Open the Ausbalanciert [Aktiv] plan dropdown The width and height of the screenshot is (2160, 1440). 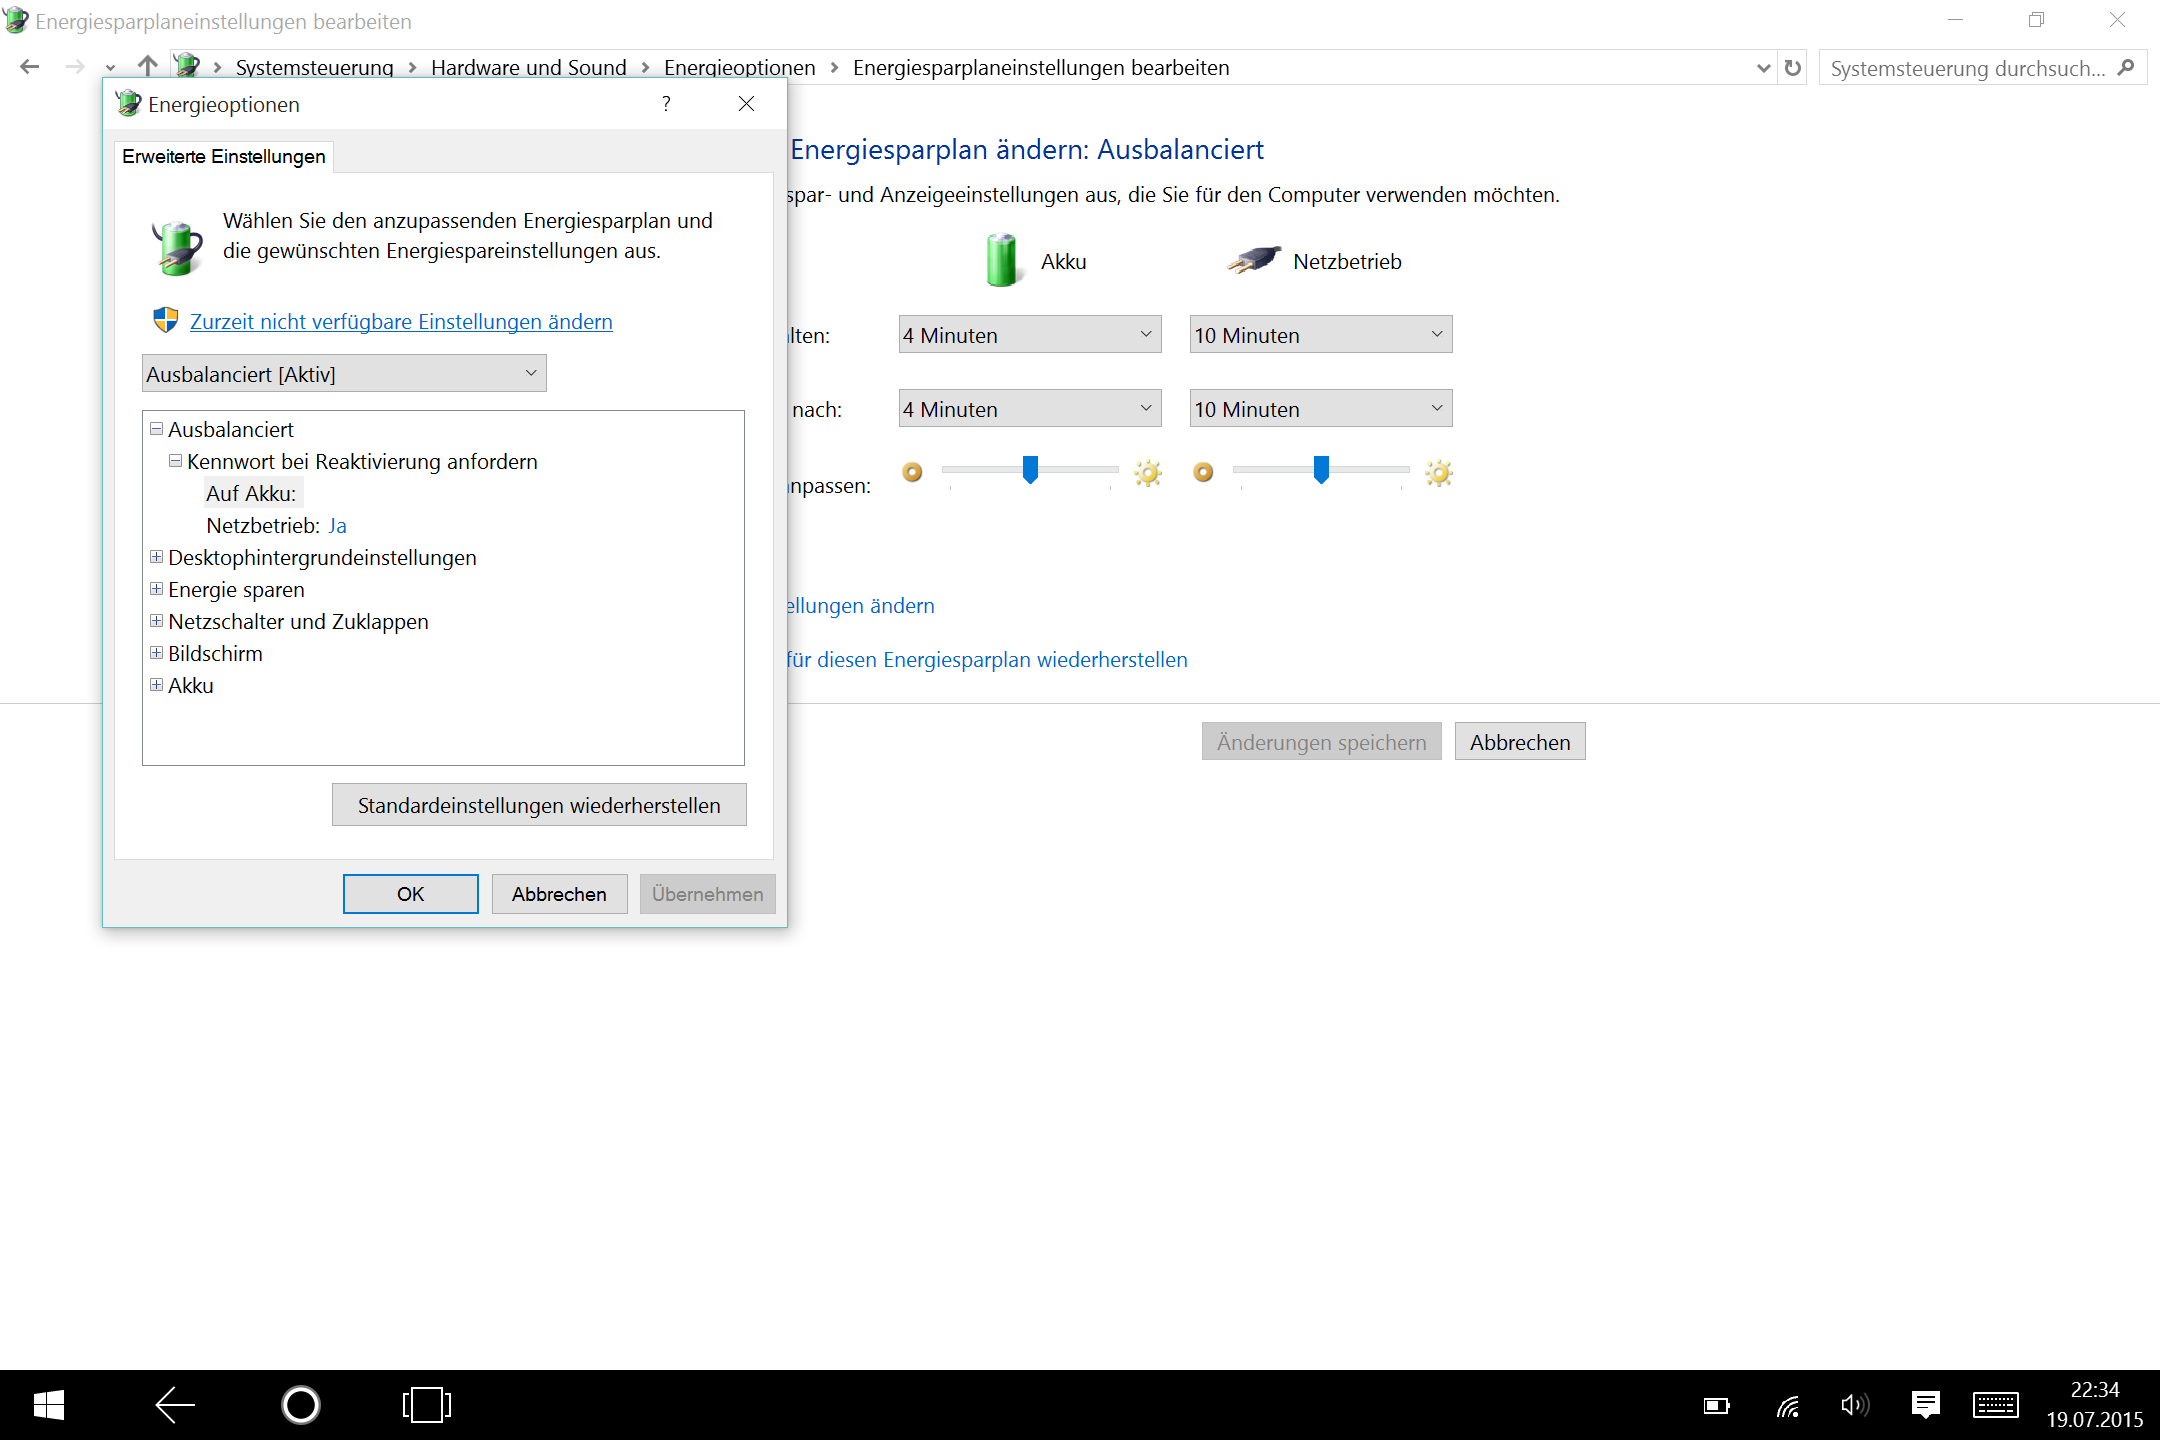344,374
